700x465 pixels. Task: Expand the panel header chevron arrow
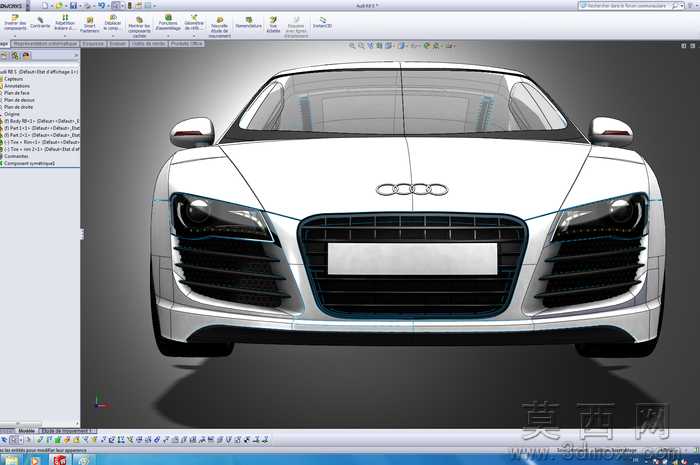pyautogui.click(x=76, y=56)
